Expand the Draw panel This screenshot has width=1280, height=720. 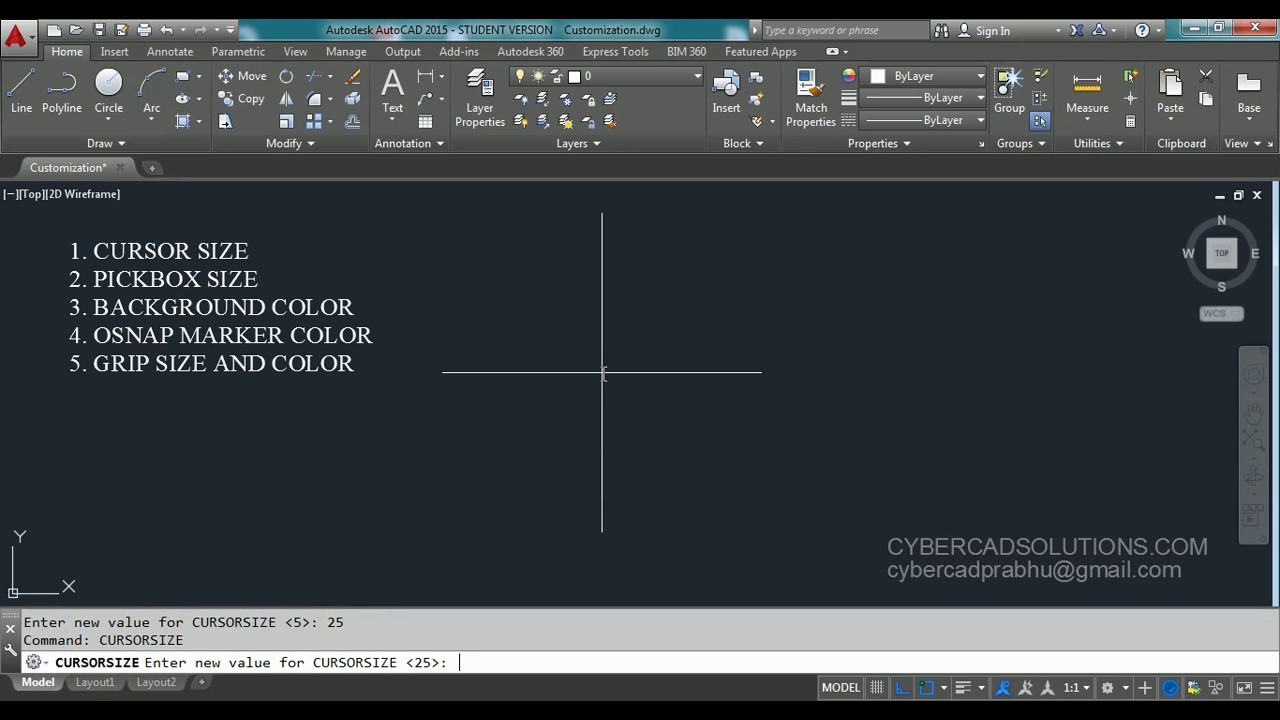click(x=106, y=143)
